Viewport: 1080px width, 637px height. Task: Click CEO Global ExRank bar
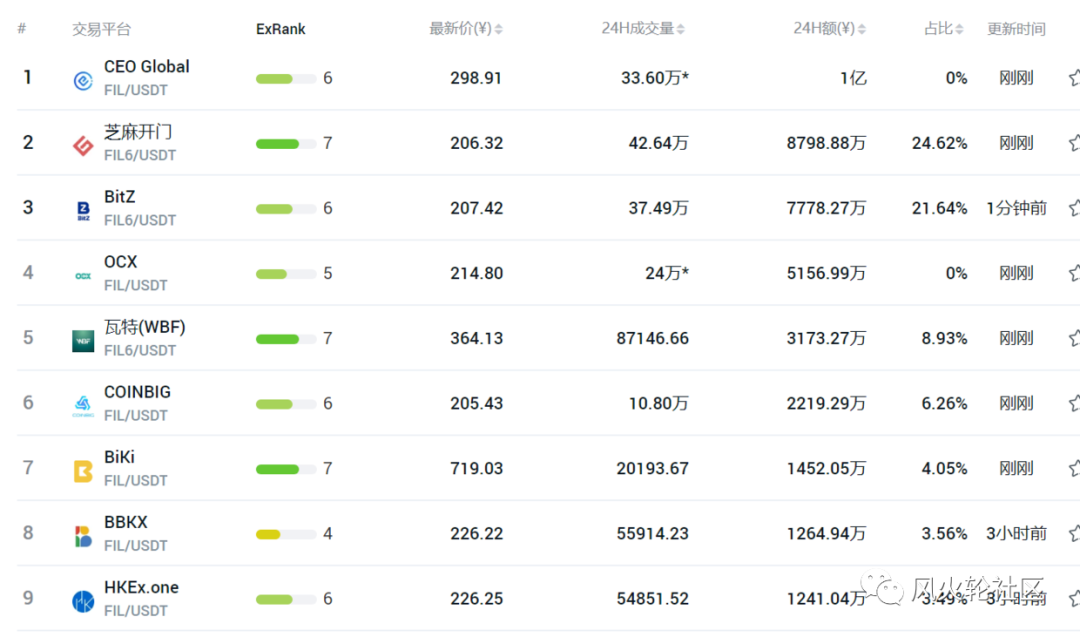point(286,79)
